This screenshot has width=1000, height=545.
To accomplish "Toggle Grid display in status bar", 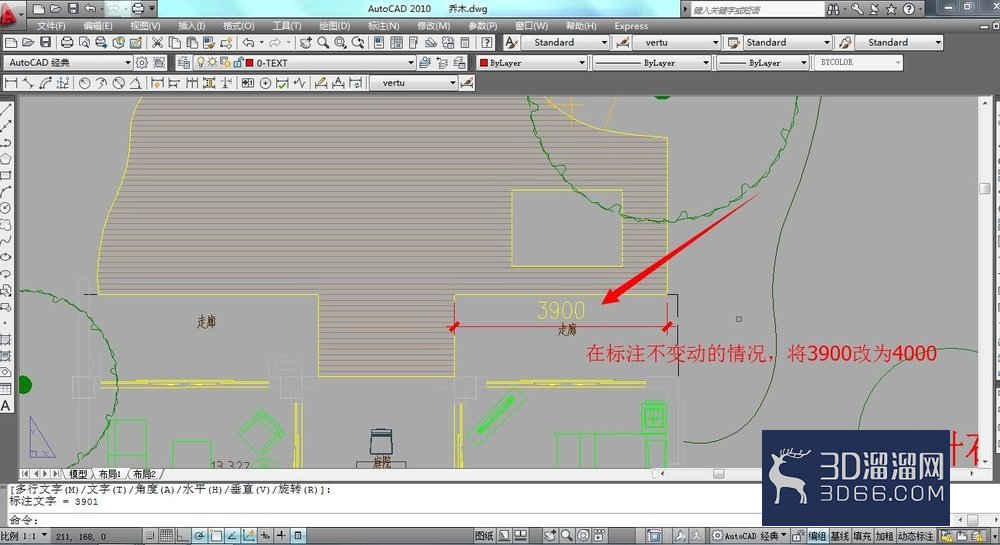I will 166,536.
